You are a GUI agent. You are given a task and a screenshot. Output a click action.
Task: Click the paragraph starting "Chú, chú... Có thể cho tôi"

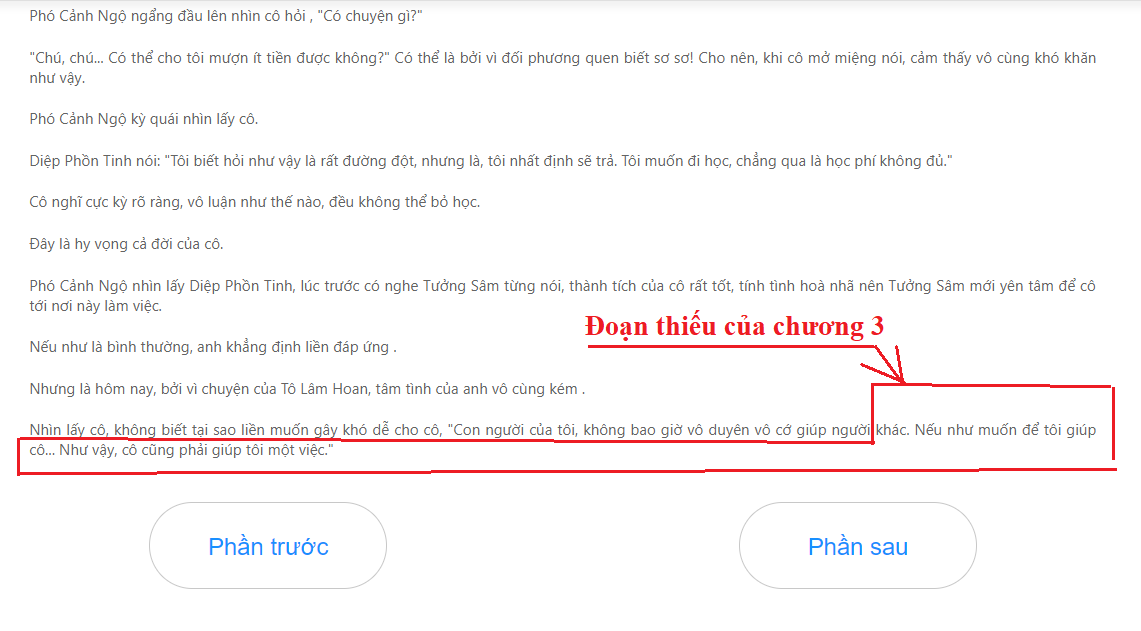[562, 68]
